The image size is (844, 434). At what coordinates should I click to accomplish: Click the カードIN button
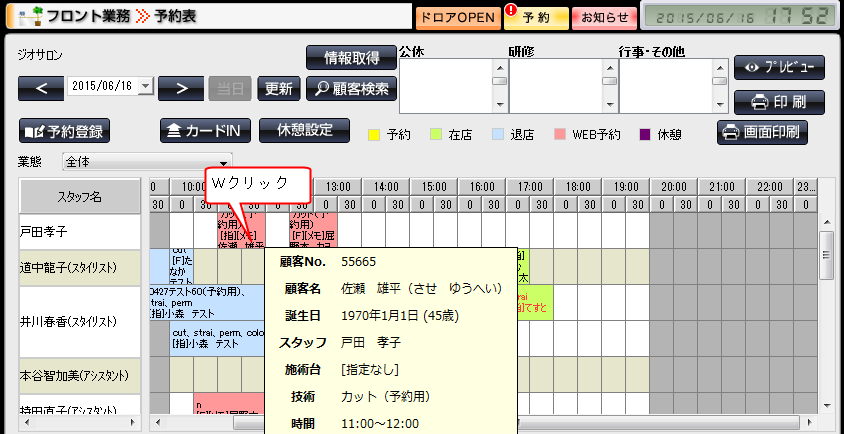[204, 131]
